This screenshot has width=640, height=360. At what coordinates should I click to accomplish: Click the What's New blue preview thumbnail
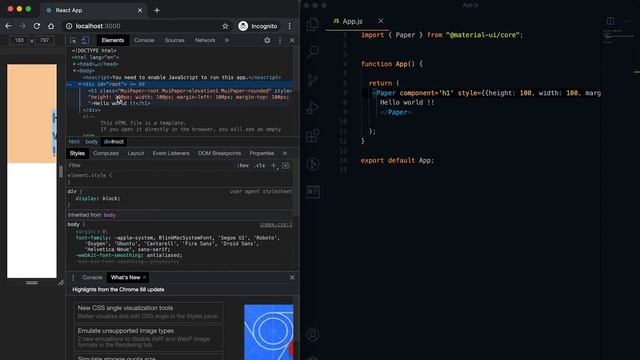[x=269, y=332]
